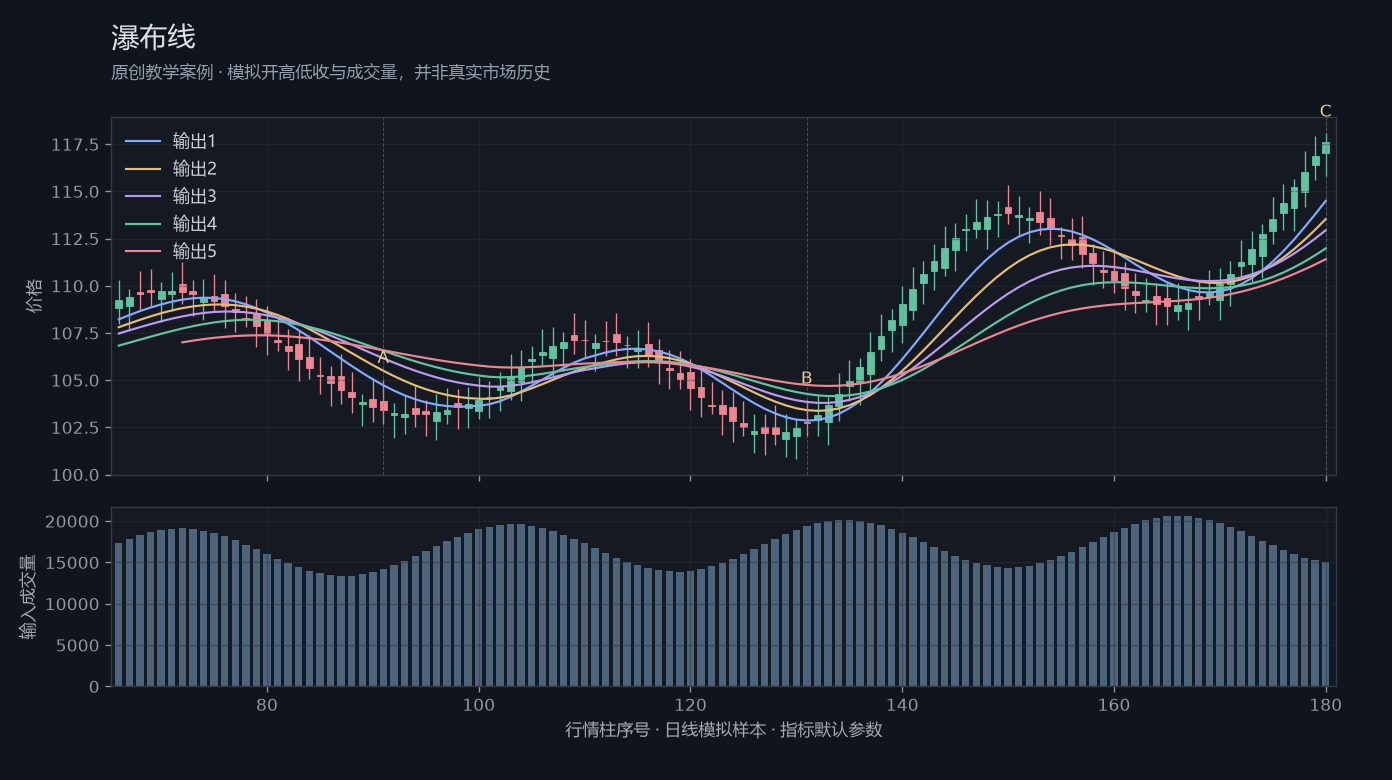Screen dimensions: 1392x780
Task: Click x-axis tick 120
Action: 690,704
